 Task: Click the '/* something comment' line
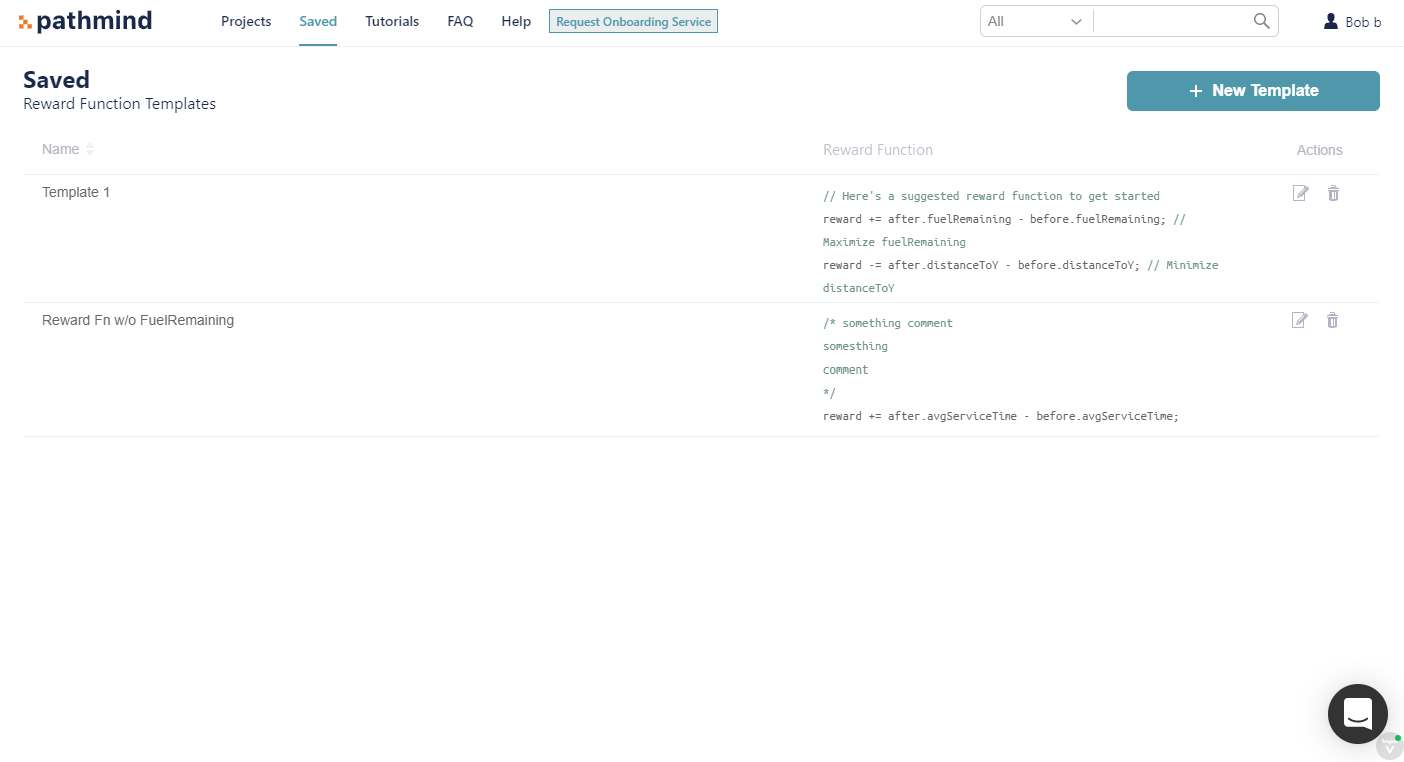(888, 323)
